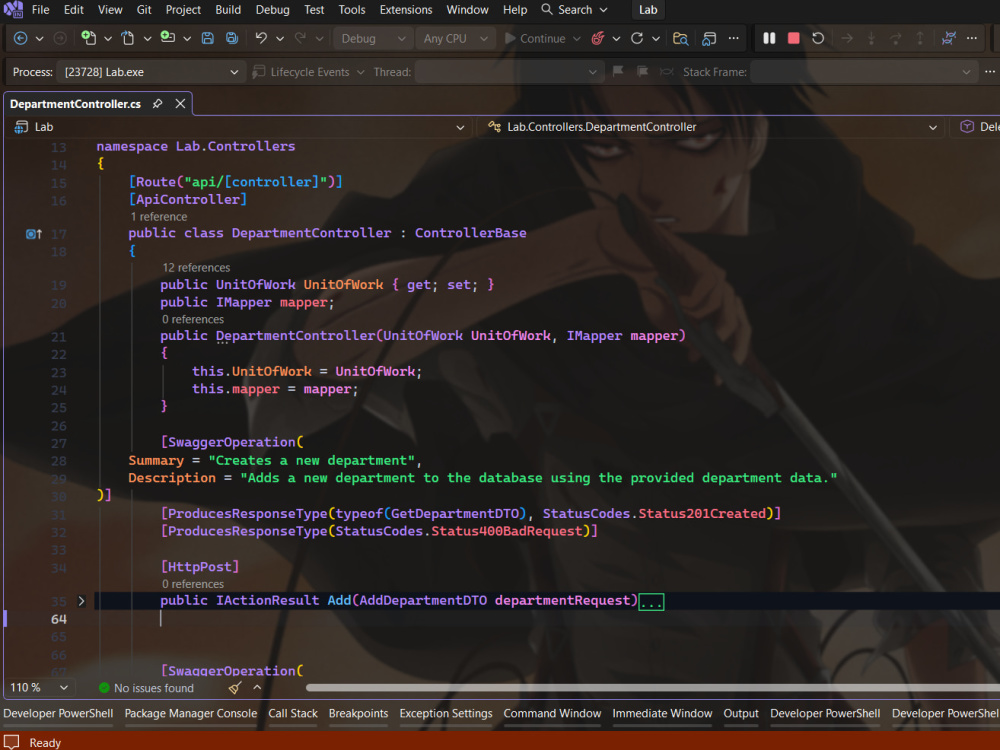Switch to the Breakpoints tab

358,714
